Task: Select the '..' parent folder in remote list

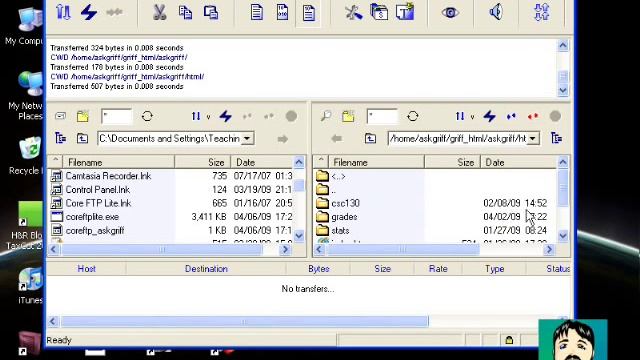Action: pyautogui.click(x=333, y=190)
